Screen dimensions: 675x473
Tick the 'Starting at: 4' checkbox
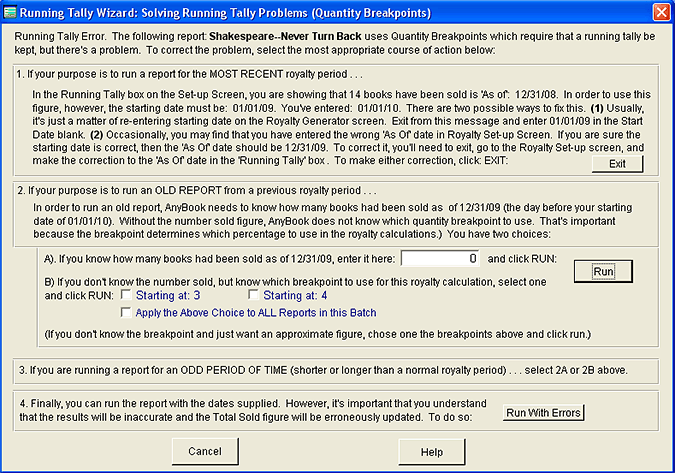coord(254,296)
